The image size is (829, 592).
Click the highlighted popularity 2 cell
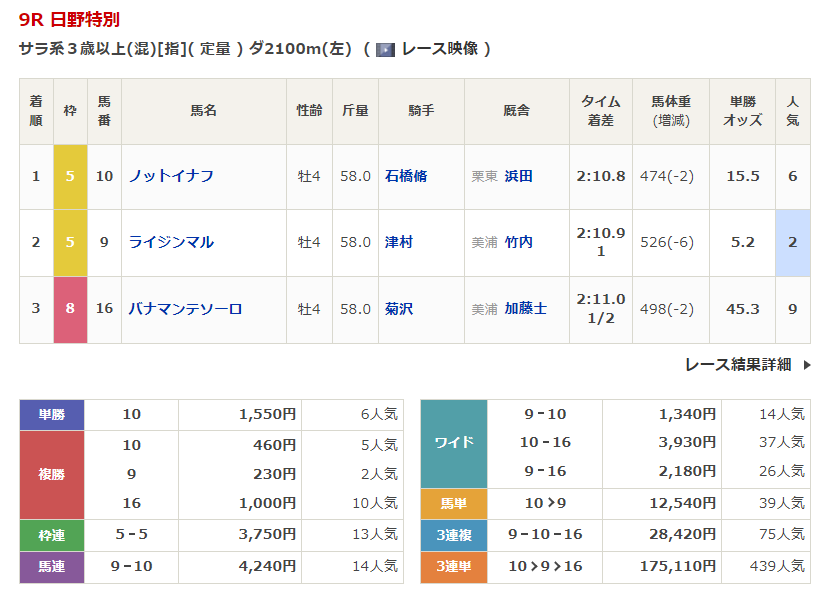[792, 242]
